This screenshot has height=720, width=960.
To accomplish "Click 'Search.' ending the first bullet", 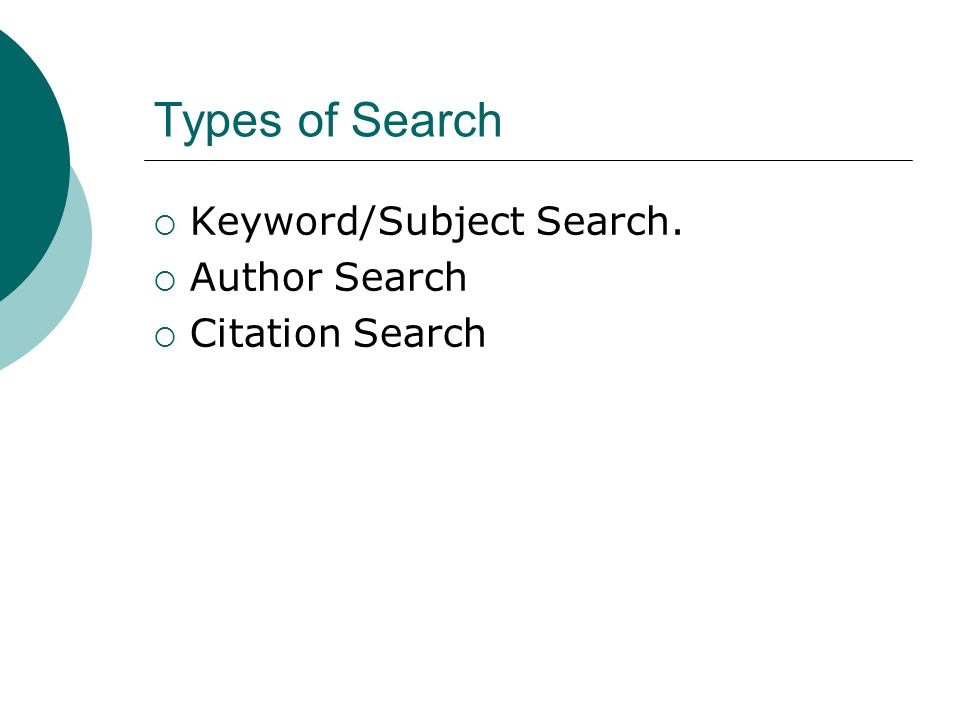I will tap(609, 220).
